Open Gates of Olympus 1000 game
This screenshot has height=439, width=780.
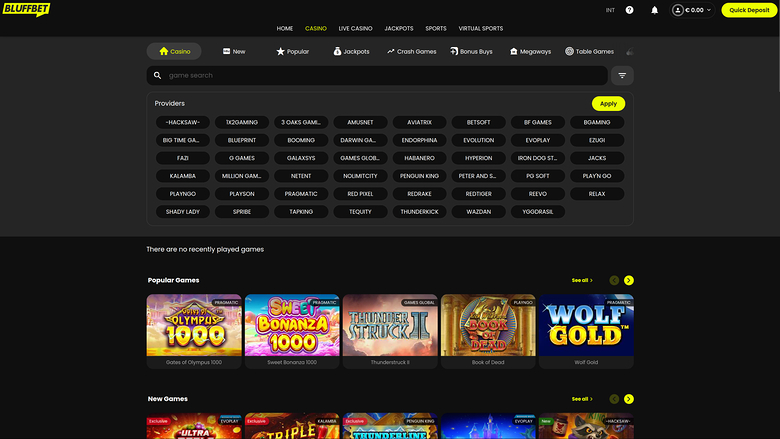click(x=194, y=331)
